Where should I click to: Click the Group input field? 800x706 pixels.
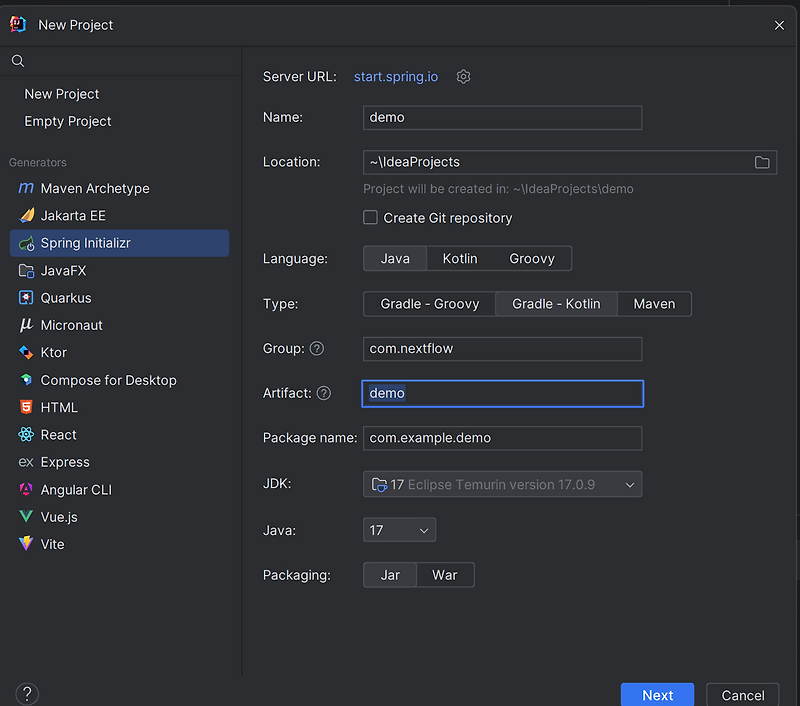coord(502,349)
